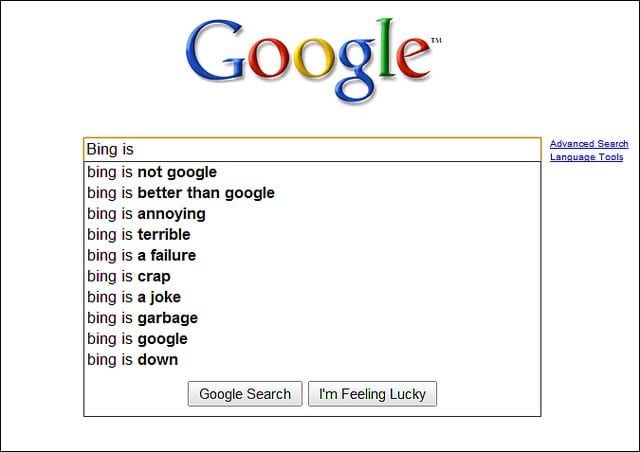This screenshot has width=640, height=452.
Task: Pick the "bing is annoying" suggestion
Action: [x=146, y=214]
